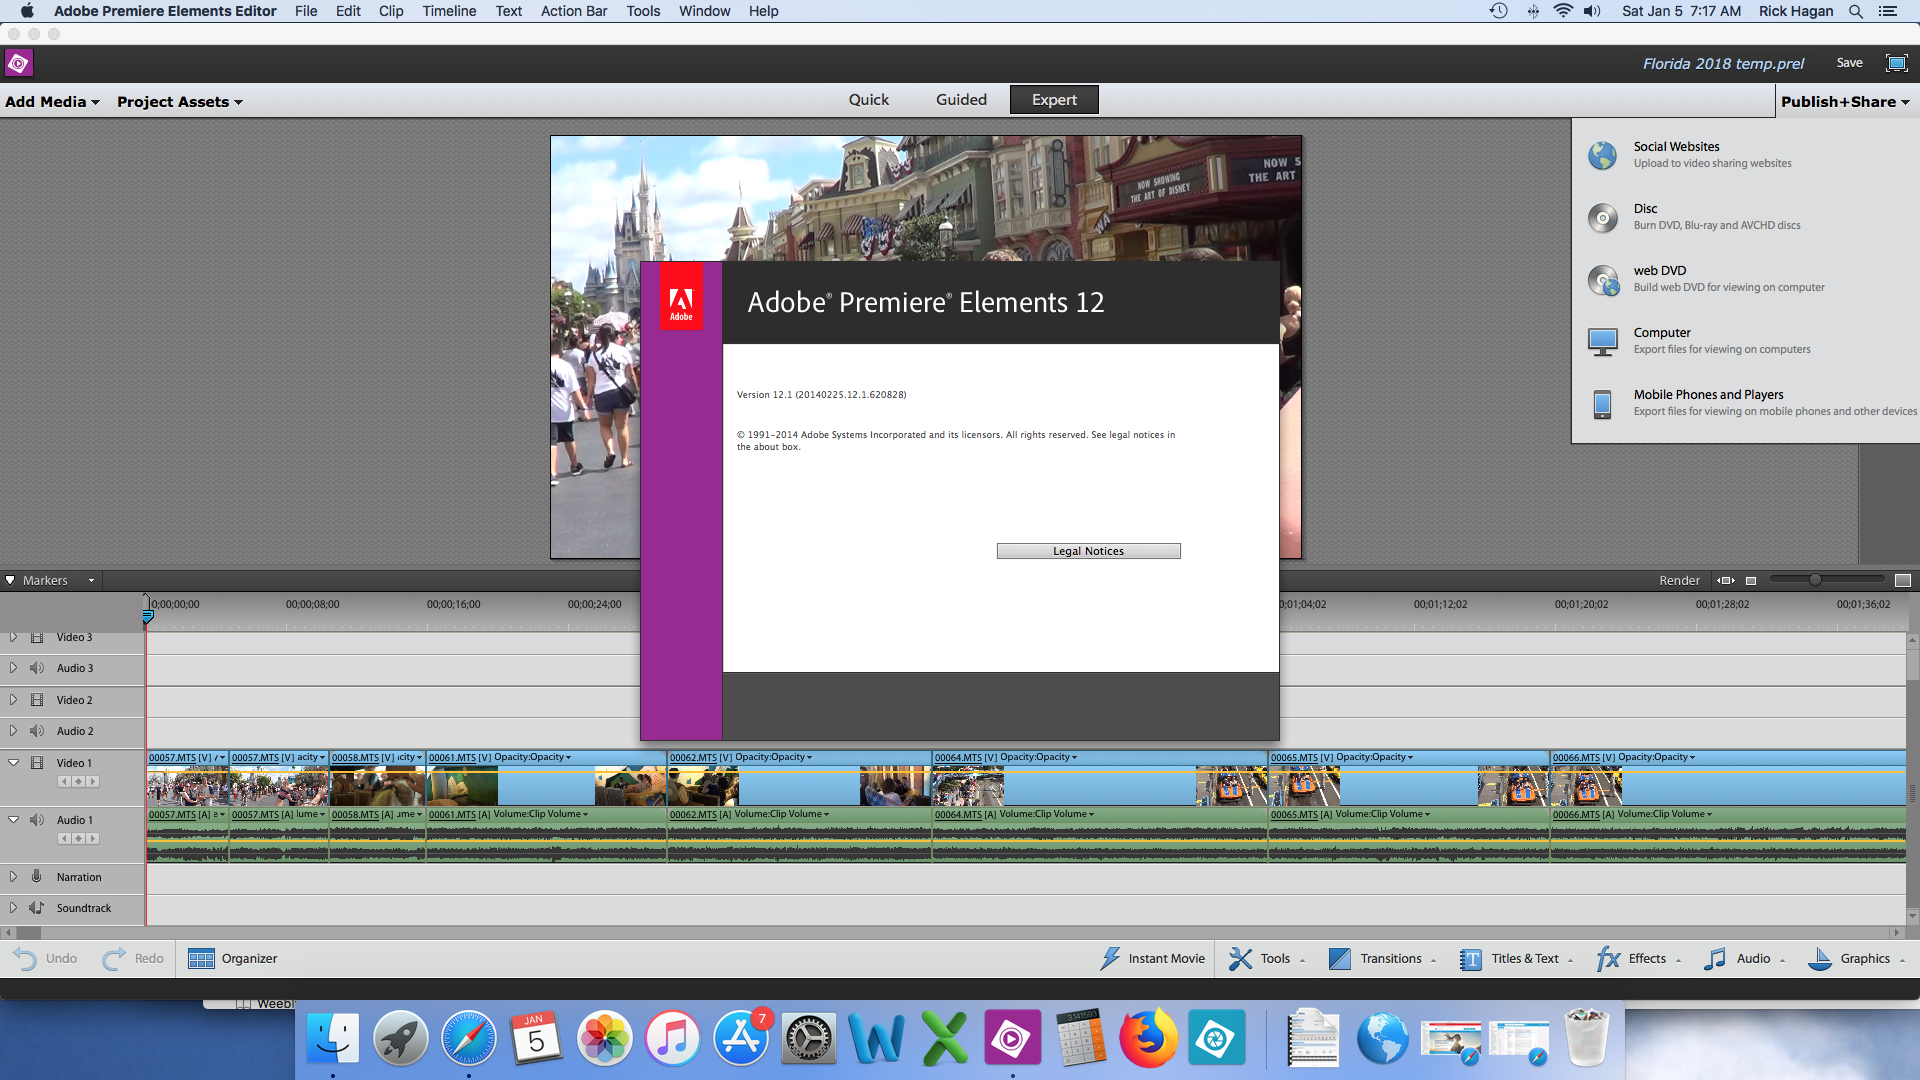Expand the Narration track
This screenshot has height=1080, width=1920.
13,877
